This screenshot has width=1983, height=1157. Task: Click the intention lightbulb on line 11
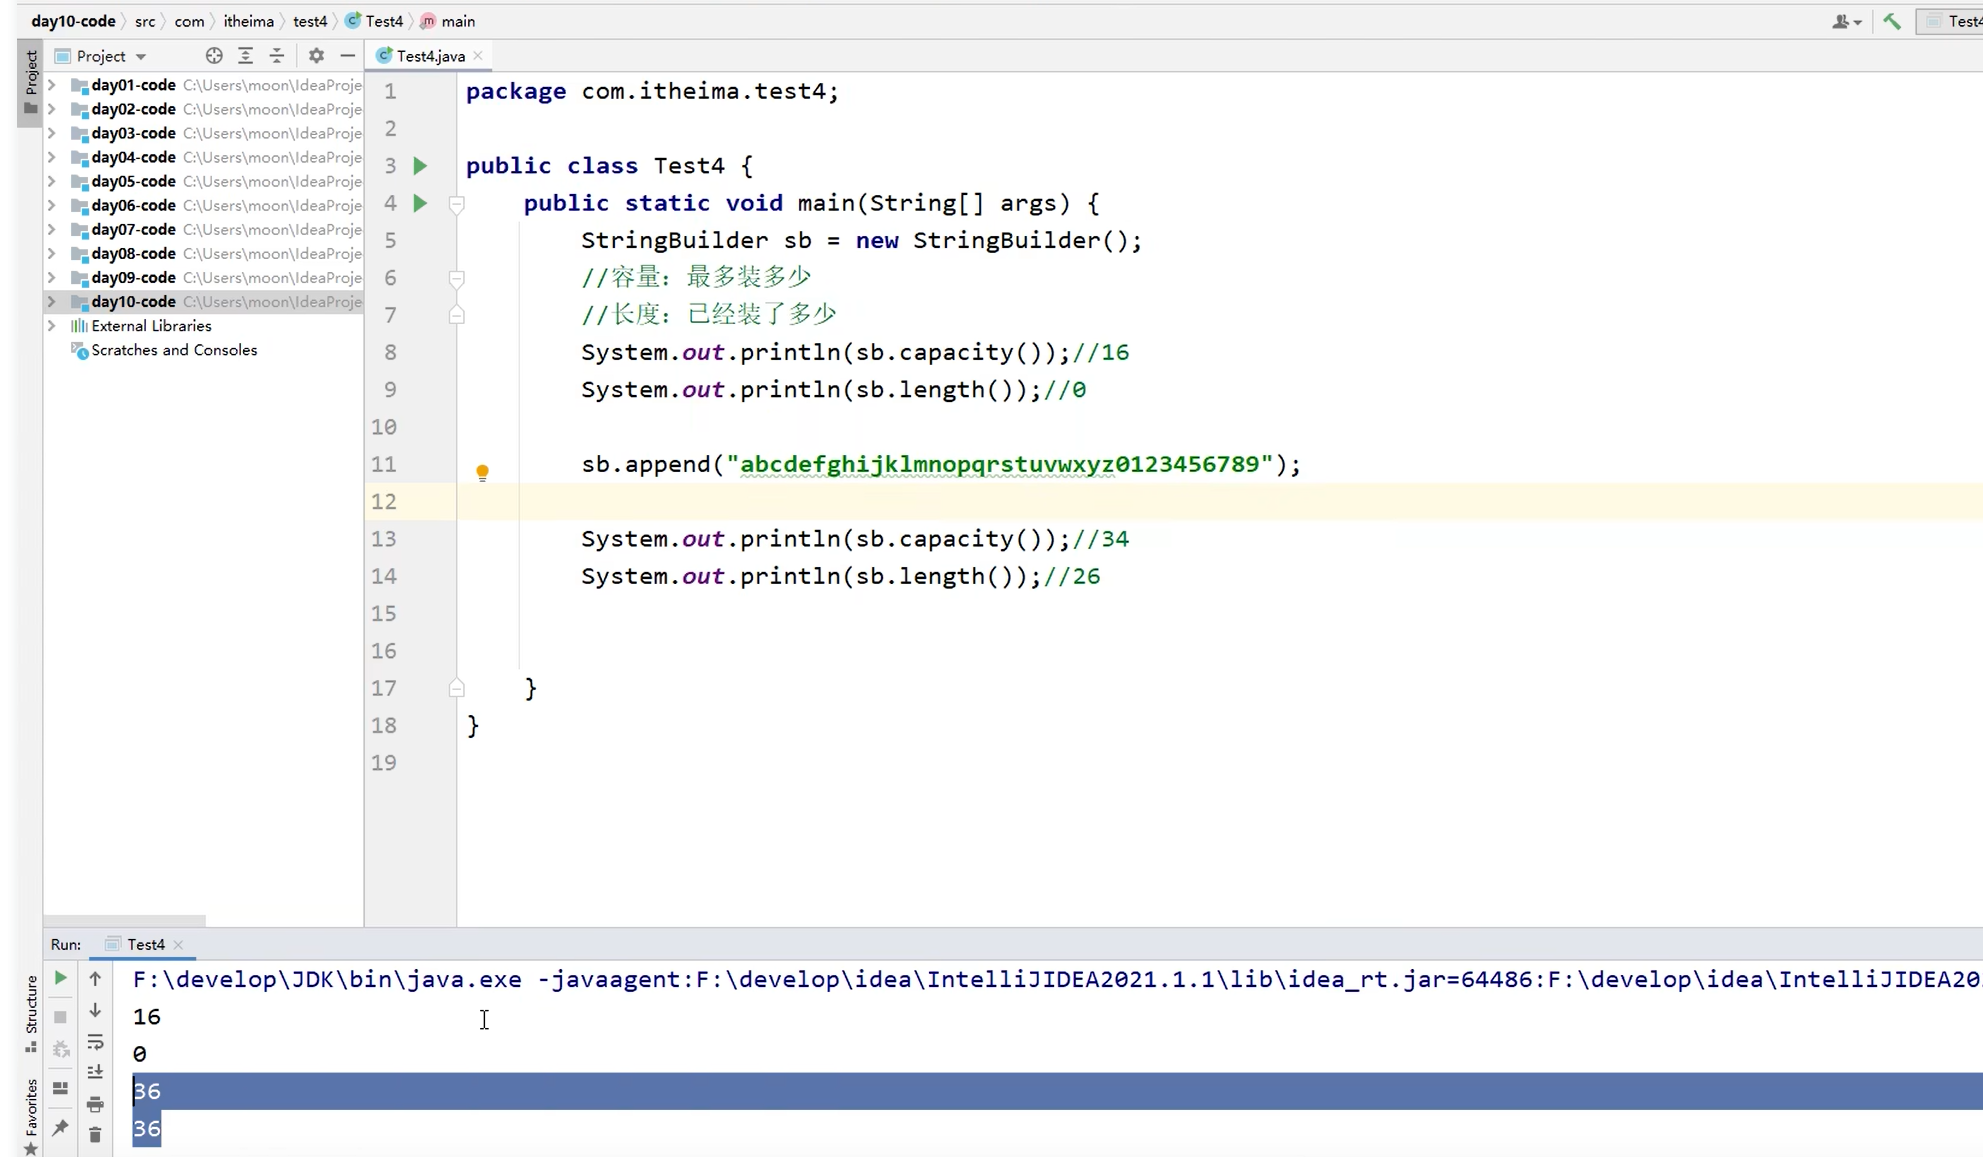point(482,472)
